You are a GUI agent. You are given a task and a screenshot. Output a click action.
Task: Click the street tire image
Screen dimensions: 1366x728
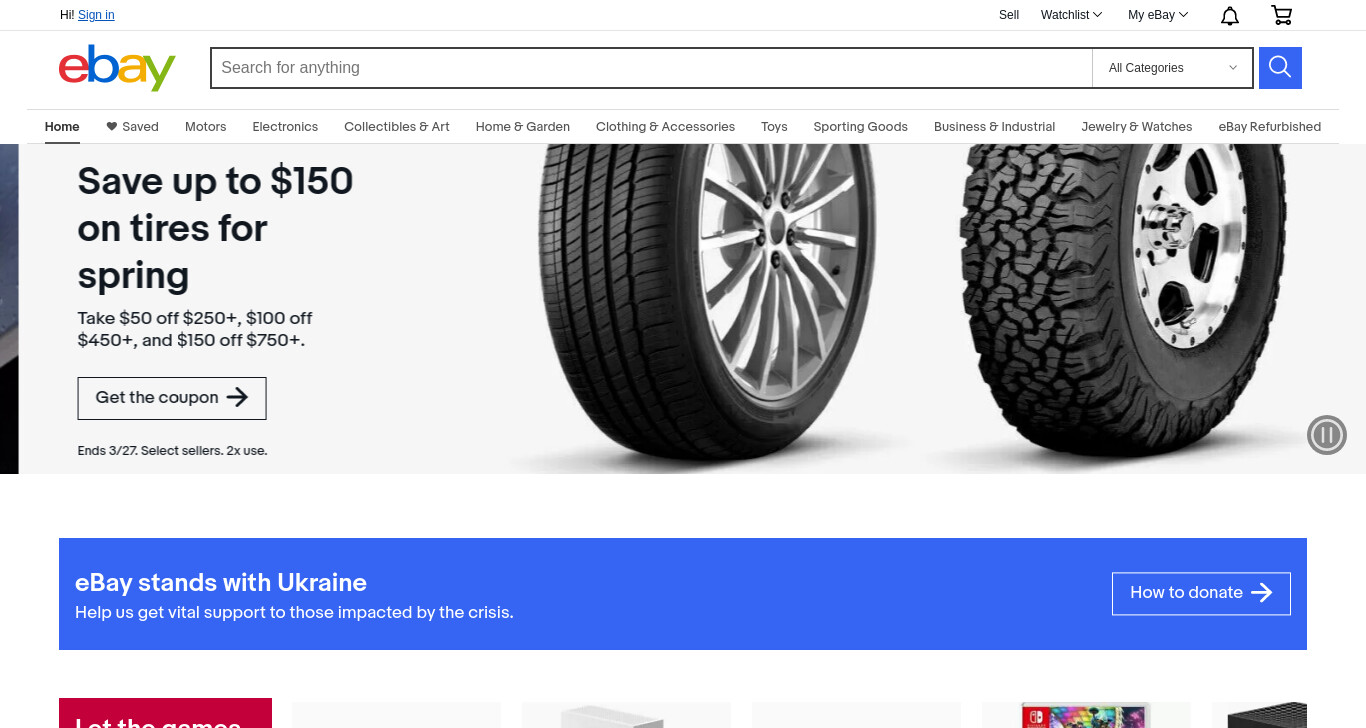click(x=705, y=305)
